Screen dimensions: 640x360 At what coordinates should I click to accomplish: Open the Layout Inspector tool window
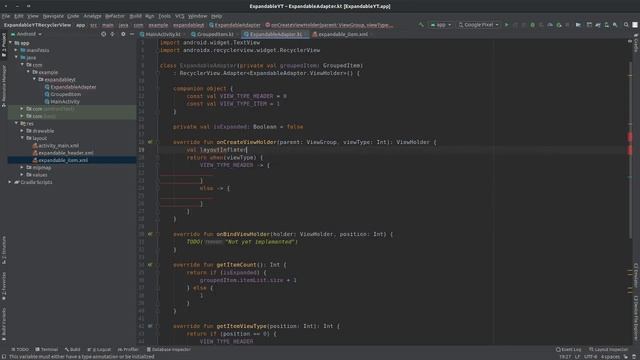608,349
